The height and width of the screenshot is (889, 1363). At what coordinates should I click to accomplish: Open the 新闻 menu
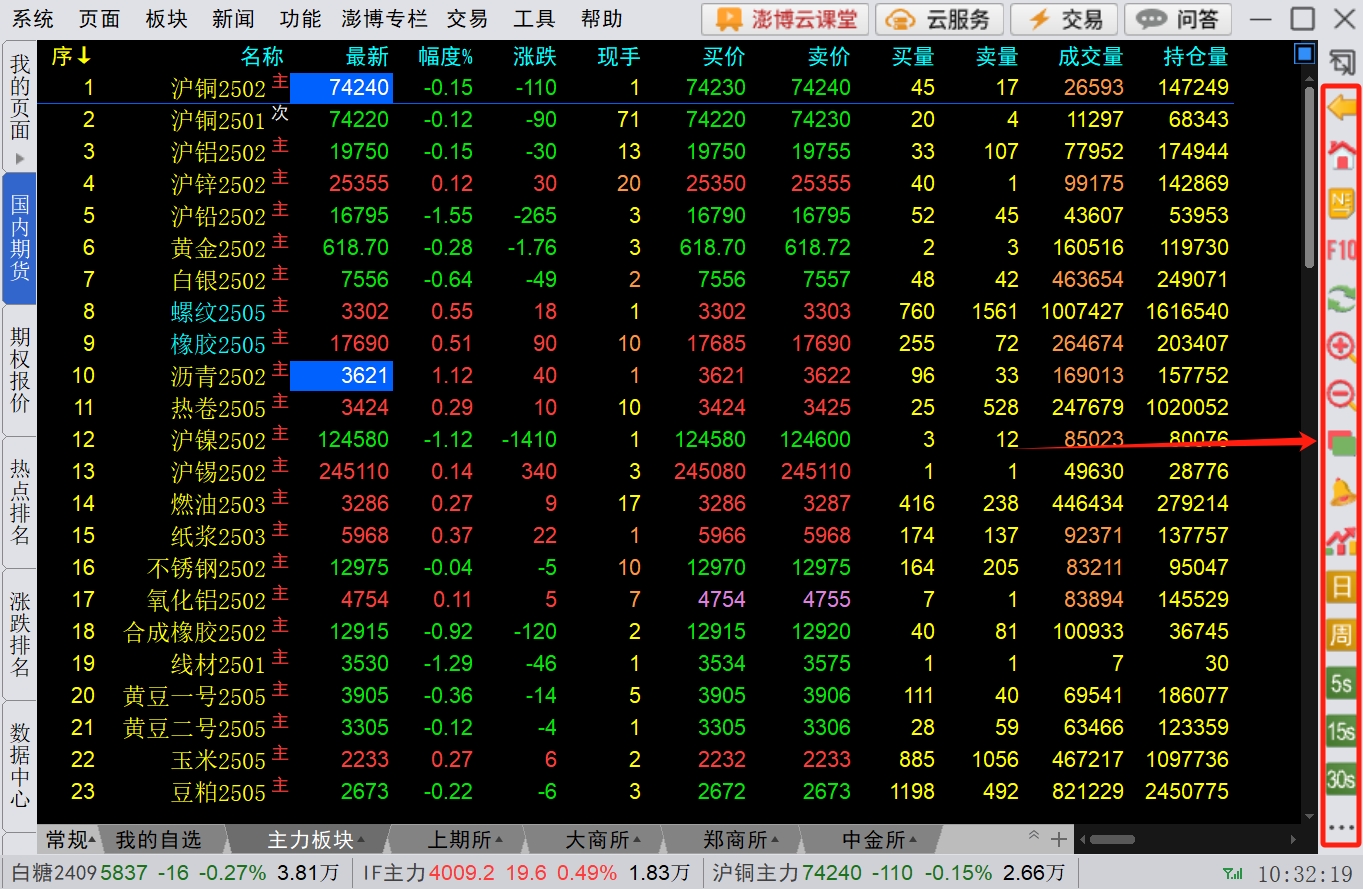(233, 19)
